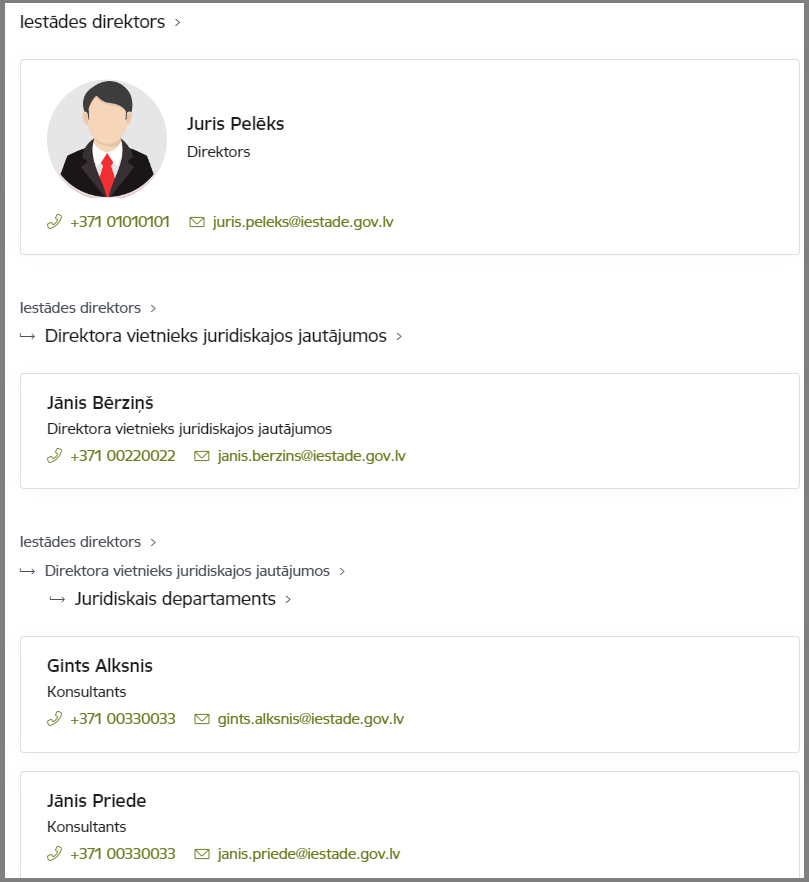
Task: Click the envelope icon next to juris.peleks email
Action: point(197,222)
